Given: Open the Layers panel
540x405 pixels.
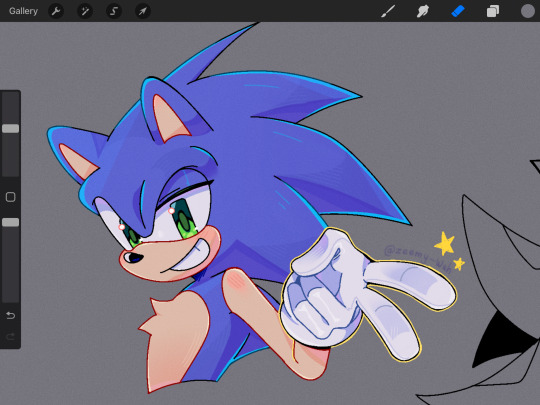Looking at the screenshot, I should (x=493, y=11).
